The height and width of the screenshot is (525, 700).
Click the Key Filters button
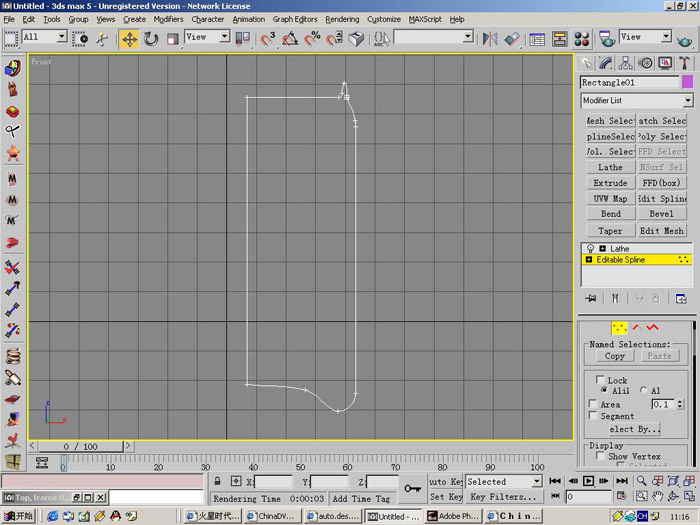tap(503, 497)
